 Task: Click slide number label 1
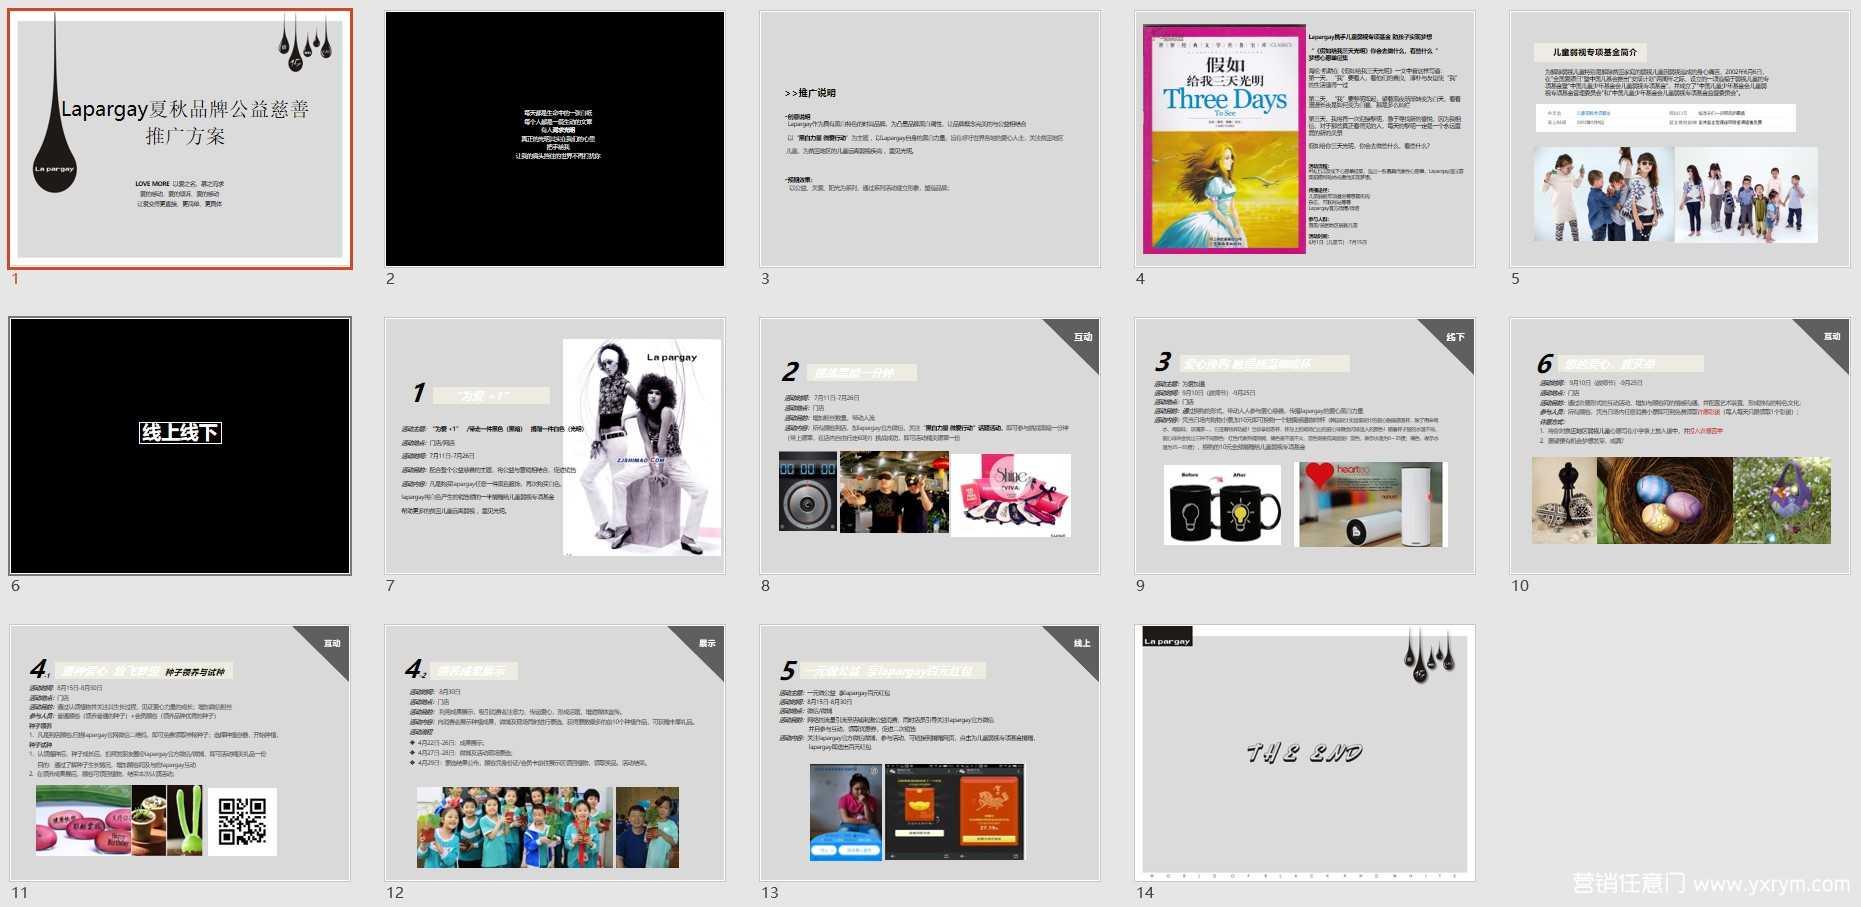click(15, 279)
